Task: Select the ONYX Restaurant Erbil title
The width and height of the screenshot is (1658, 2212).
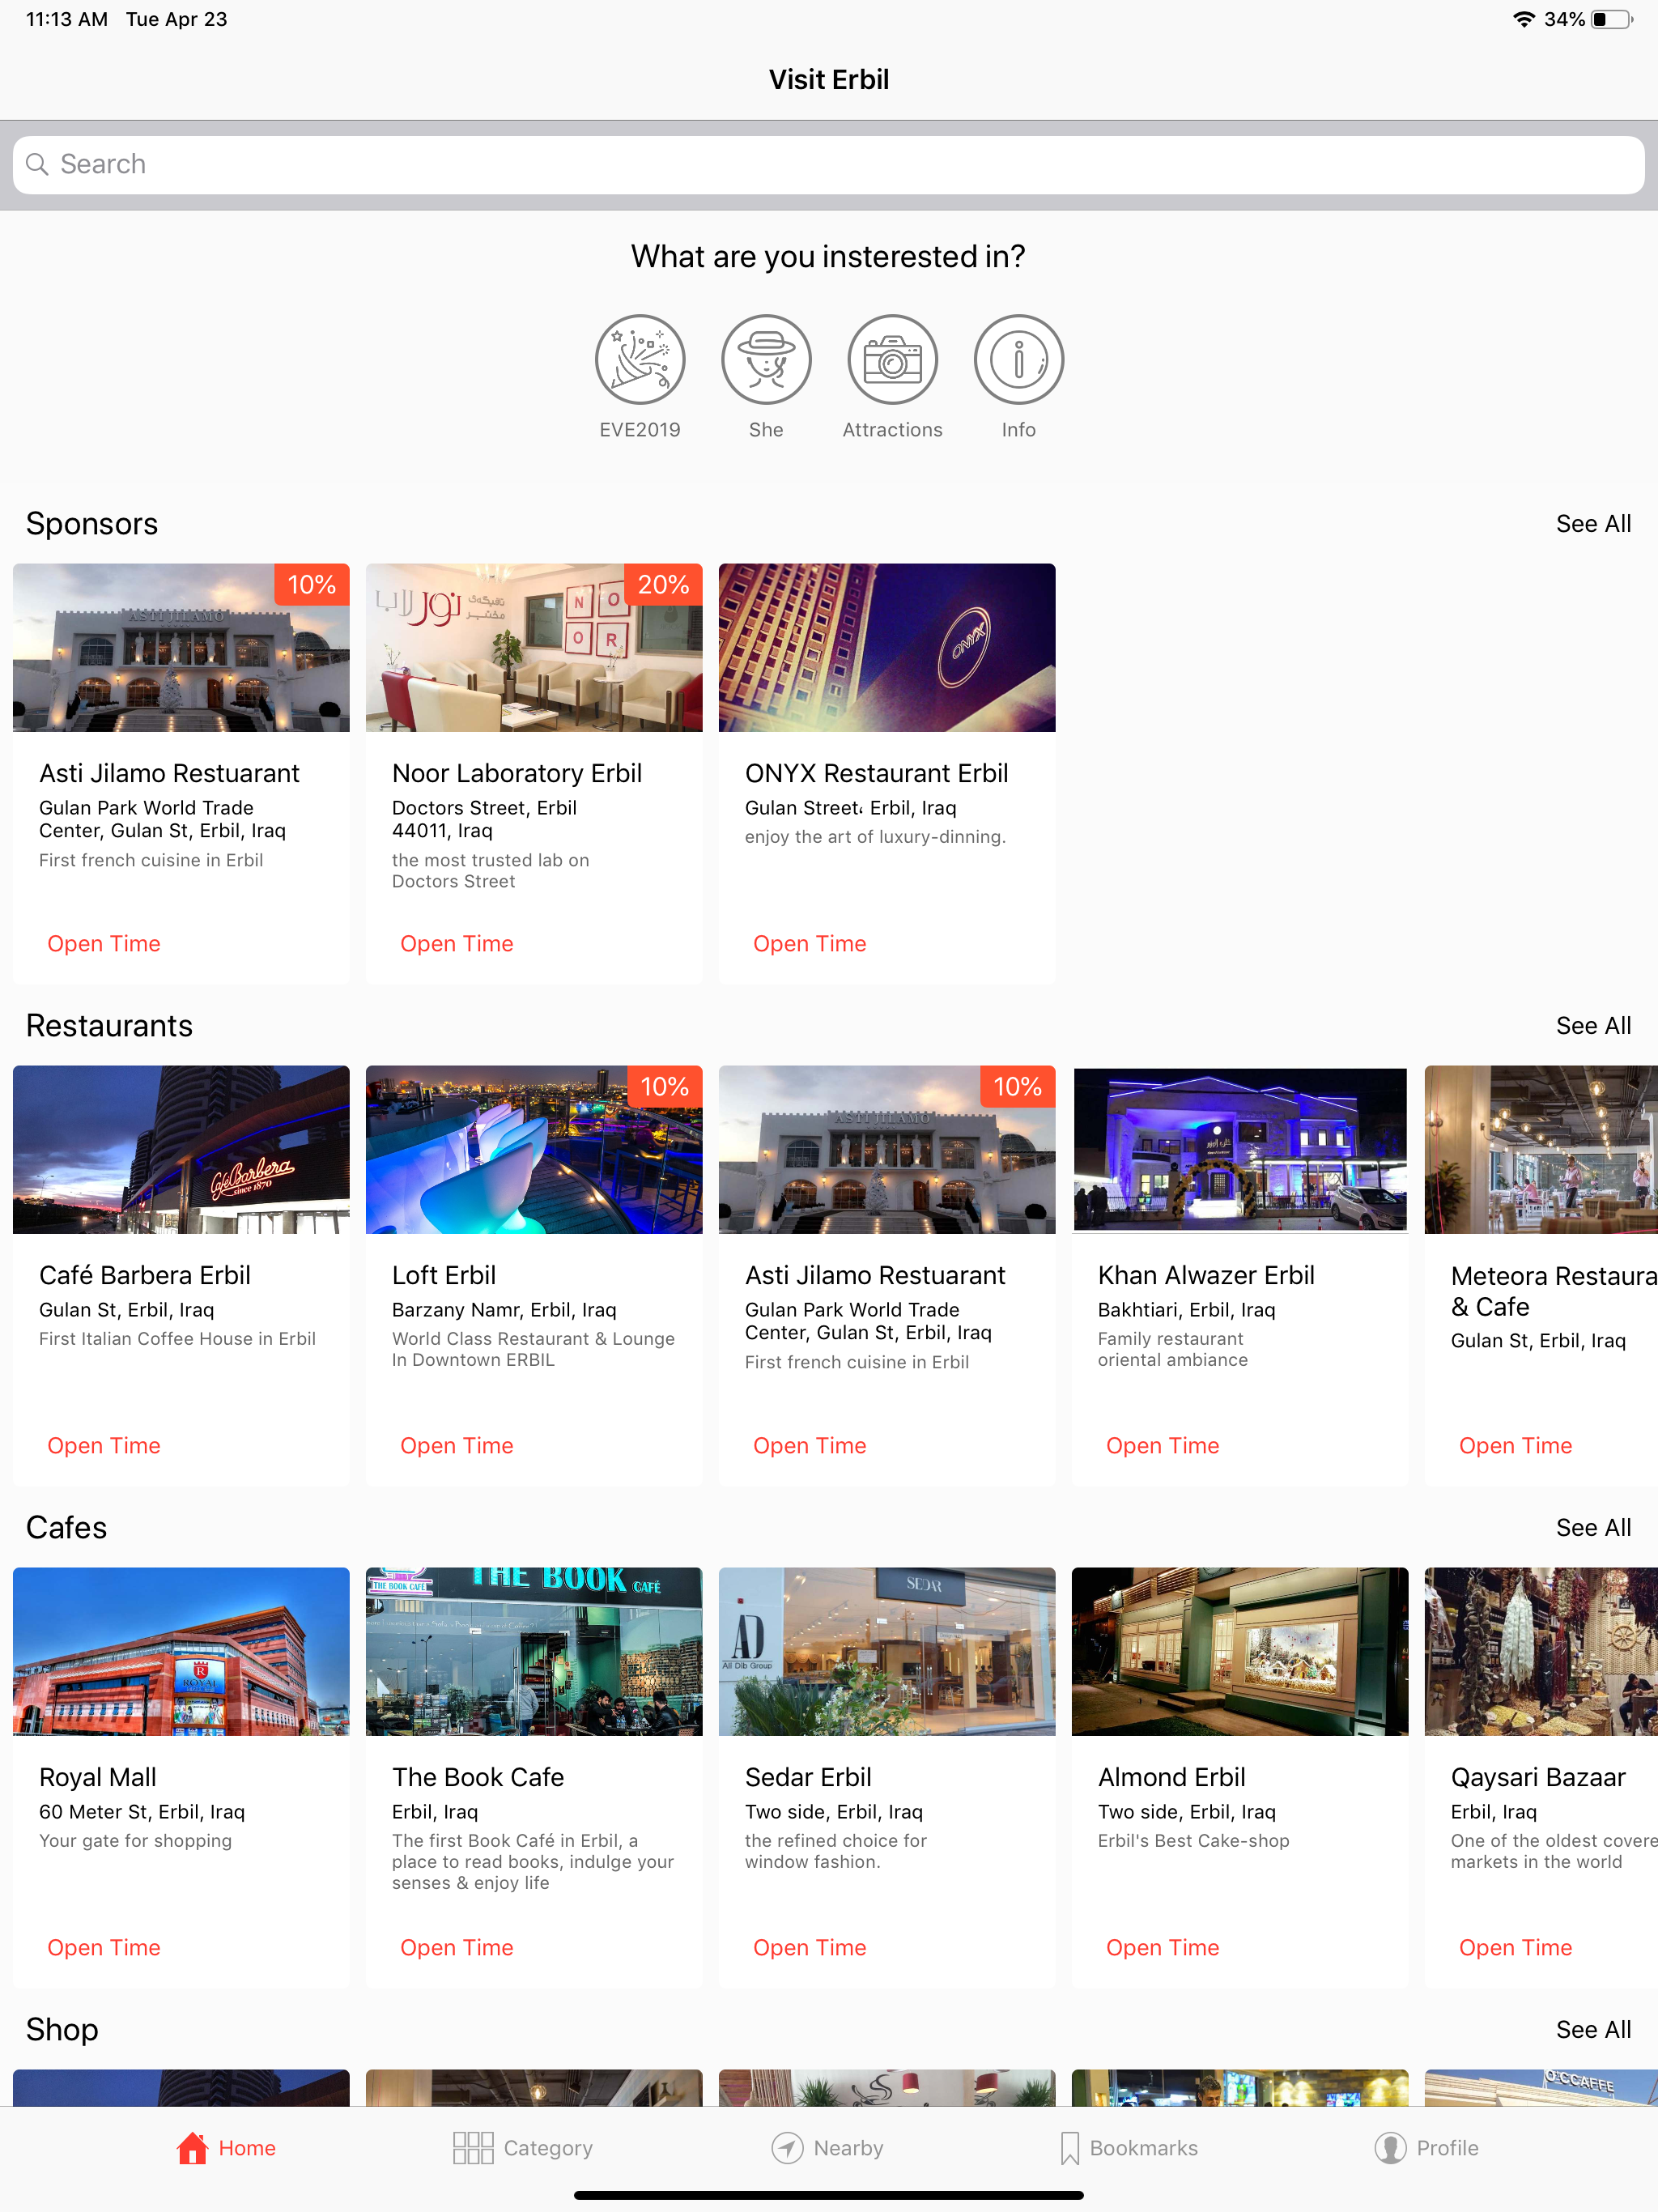Action: point(876,774)
